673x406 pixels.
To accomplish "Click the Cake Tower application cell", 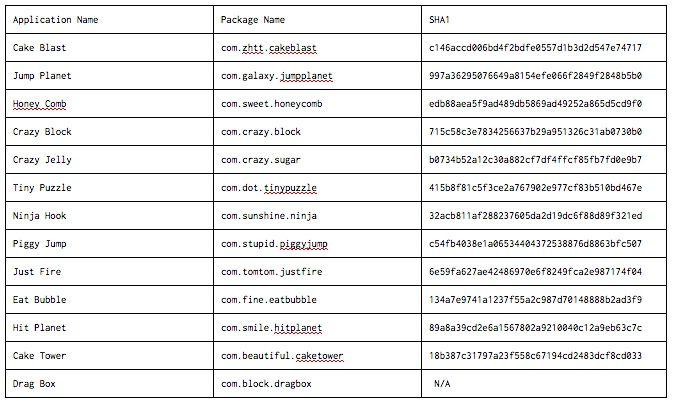I will point(109,356).
